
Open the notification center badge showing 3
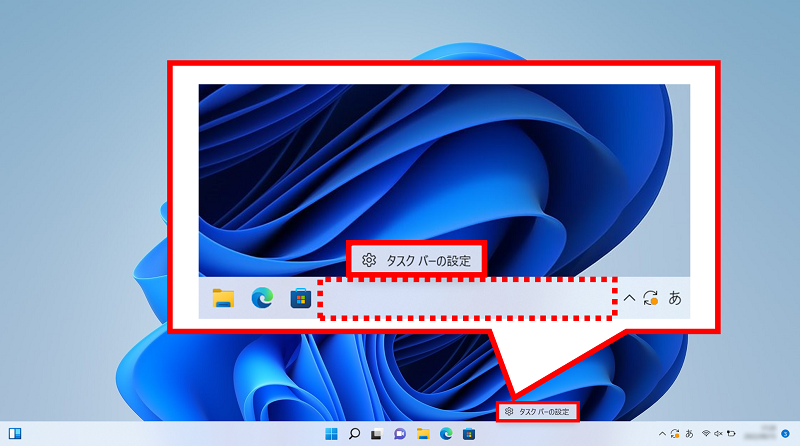coord(785,434)
